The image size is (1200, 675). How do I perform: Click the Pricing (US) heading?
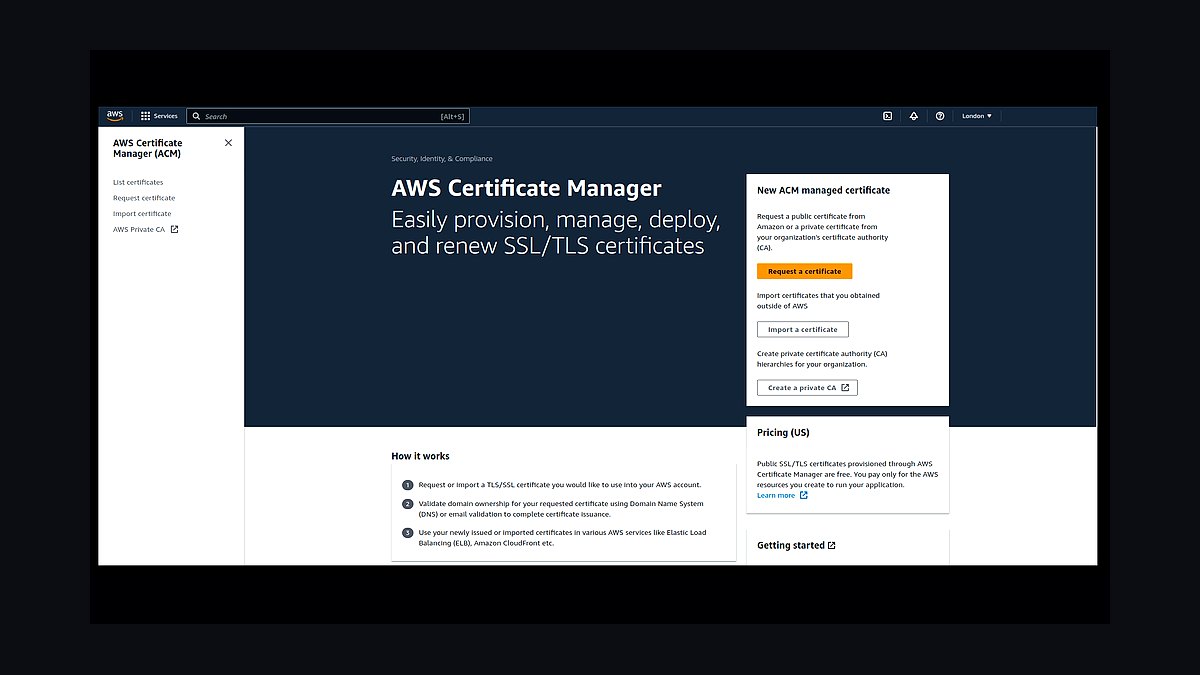click(x=783, y=433)
